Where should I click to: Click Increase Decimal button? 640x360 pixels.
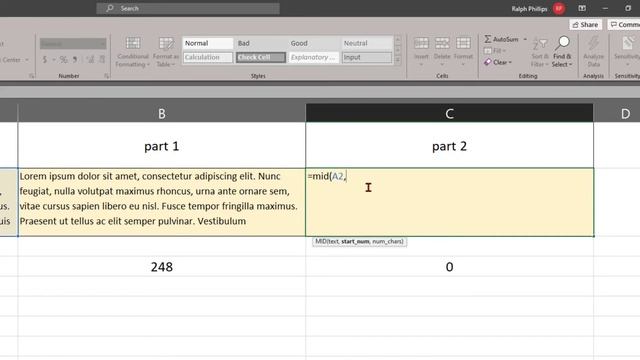point(90,60)
